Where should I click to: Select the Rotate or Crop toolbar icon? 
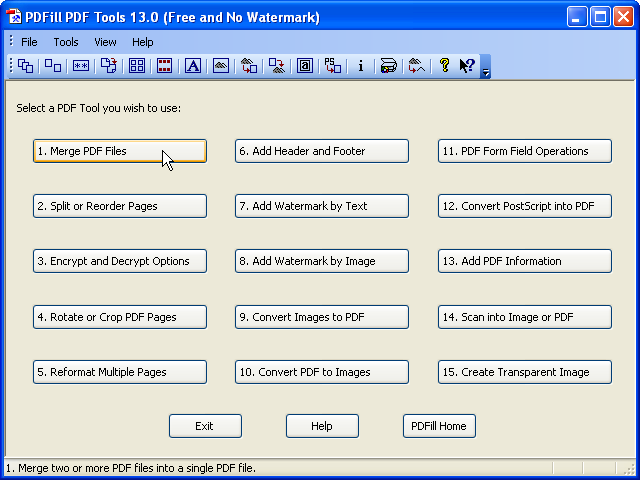click(109, 66)
